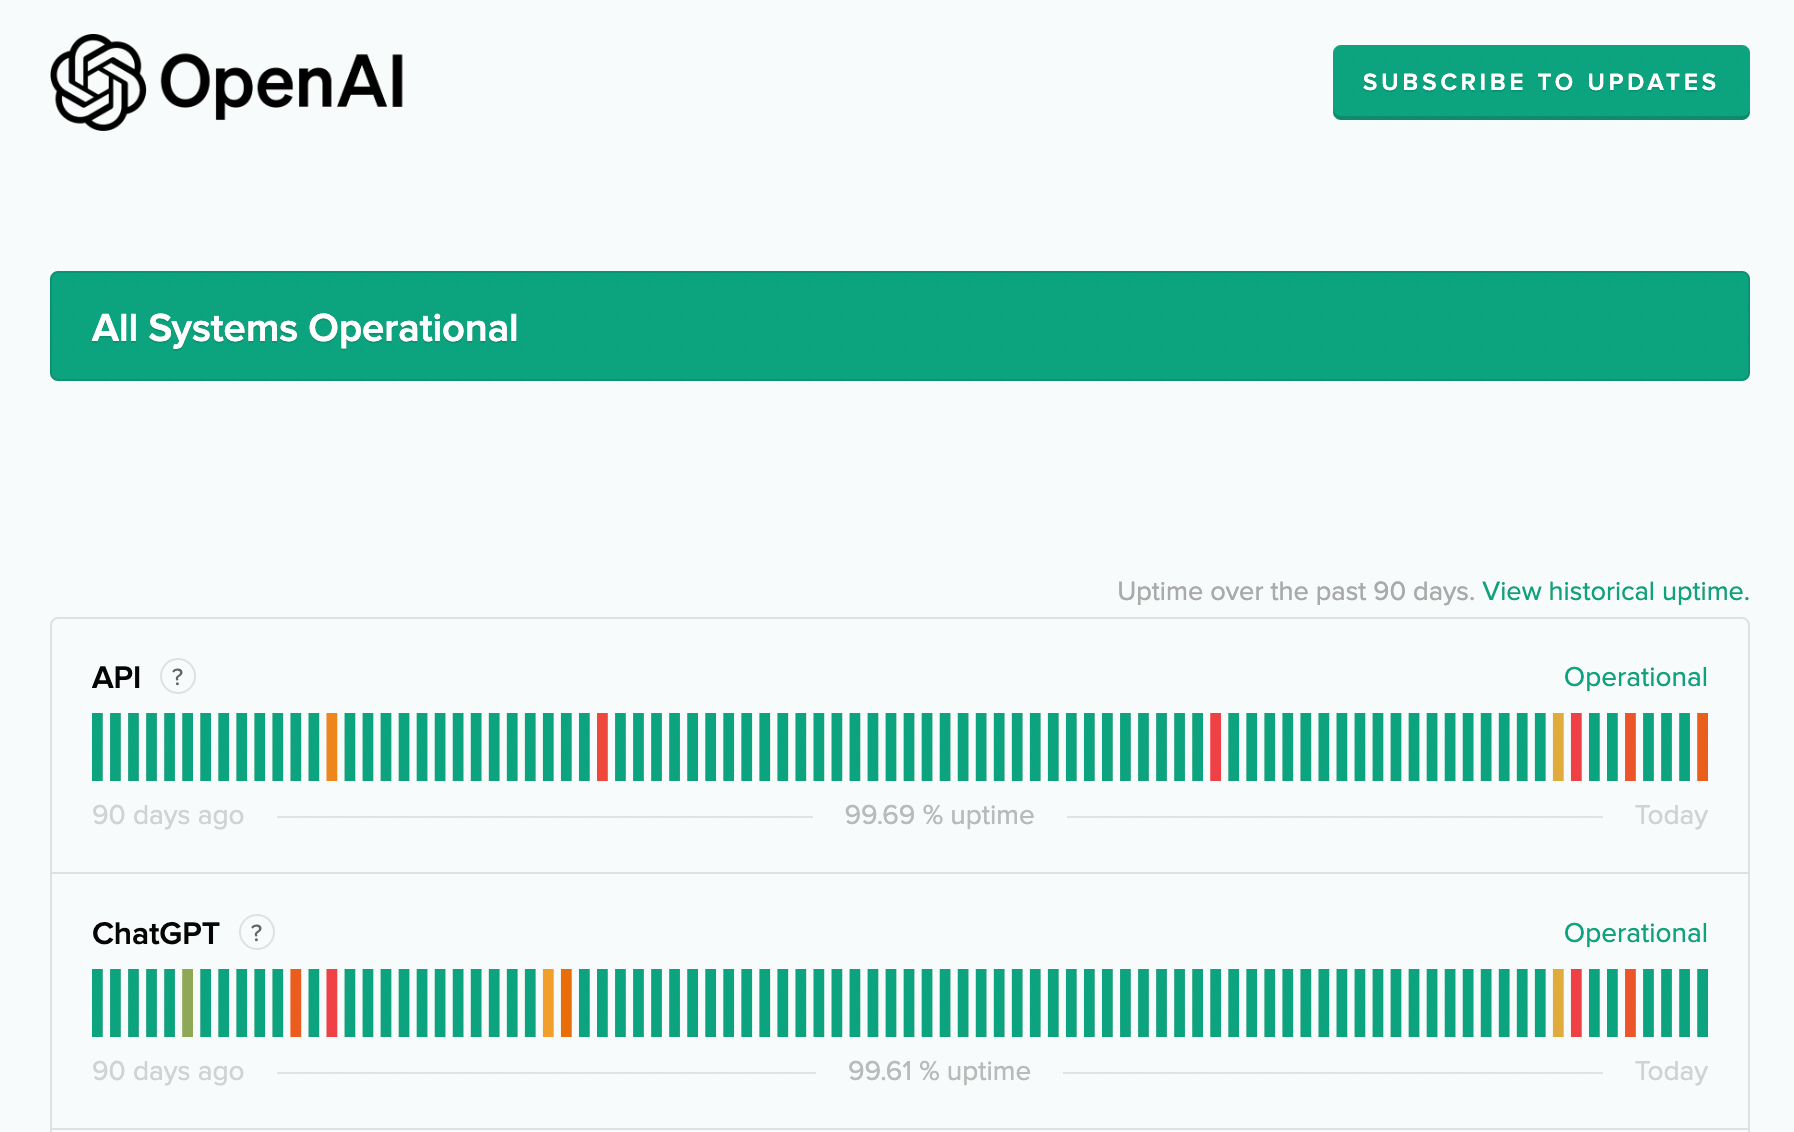Click the API Operational status label
This screenshot has width=1794, height=1132.
(1635, 677)
